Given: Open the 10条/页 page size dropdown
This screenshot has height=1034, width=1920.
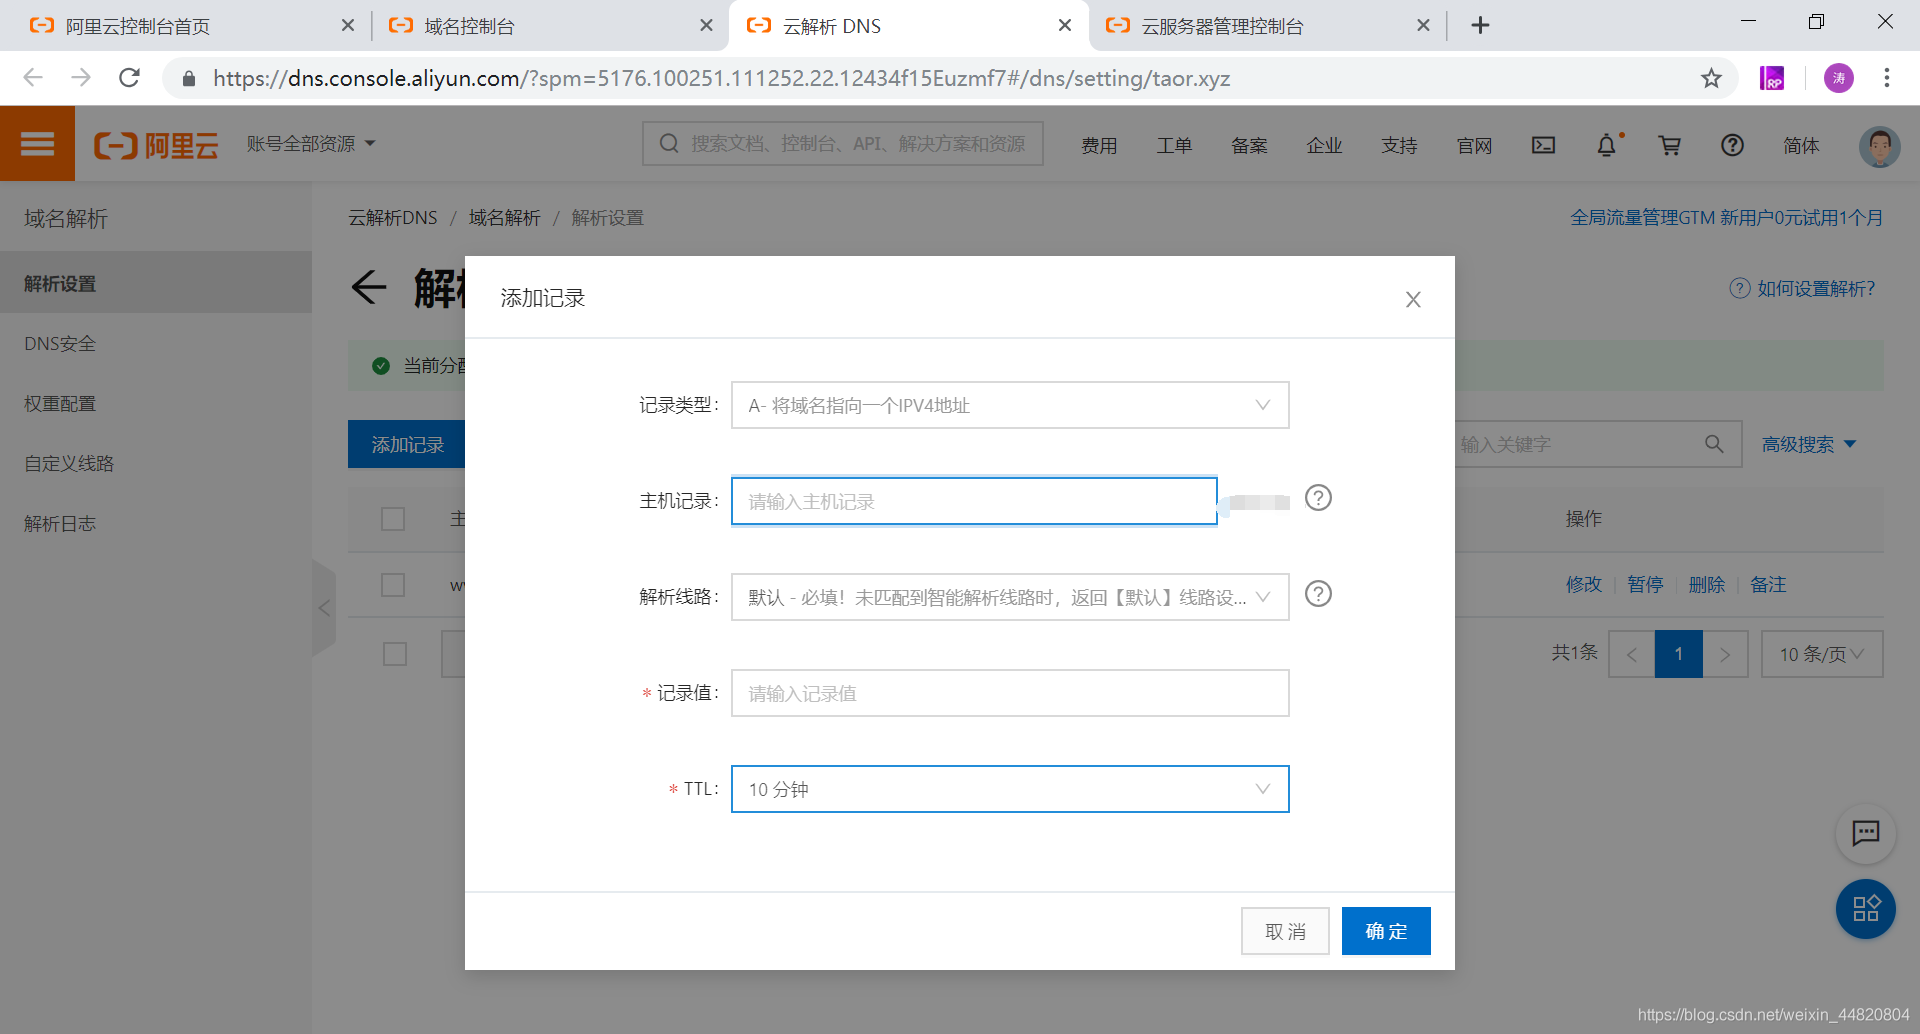Looking at the screenshot, I should coord(1821,653).
